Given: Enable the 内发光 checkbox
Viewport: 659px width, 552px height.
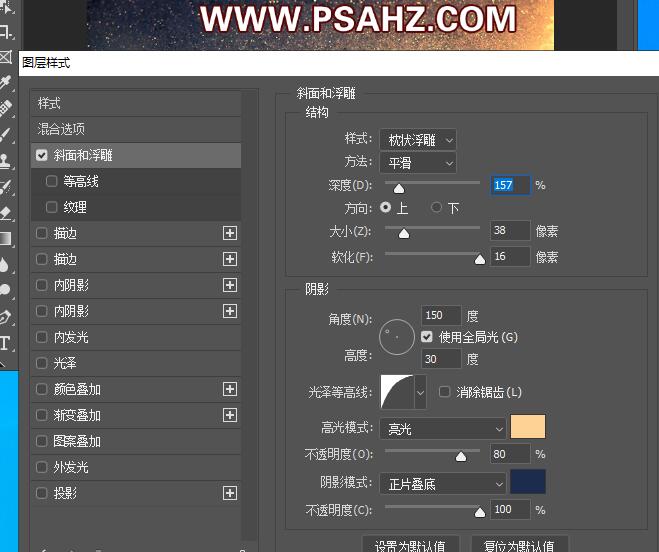Looking at the screenshot, I should click(x=42, y=337).
